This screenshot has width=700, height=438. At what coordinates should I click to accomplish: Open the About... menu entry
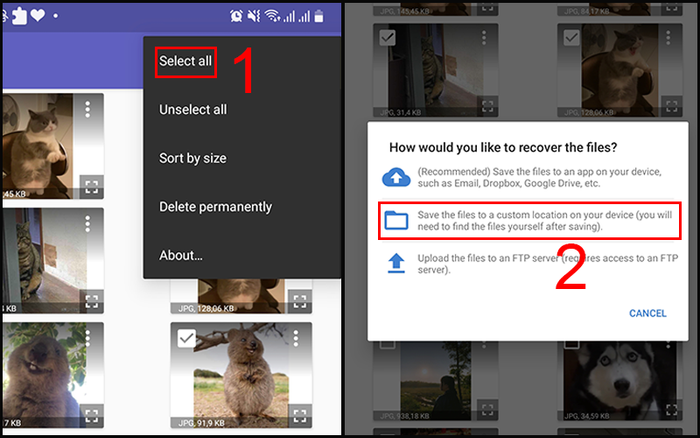[181, 255]
